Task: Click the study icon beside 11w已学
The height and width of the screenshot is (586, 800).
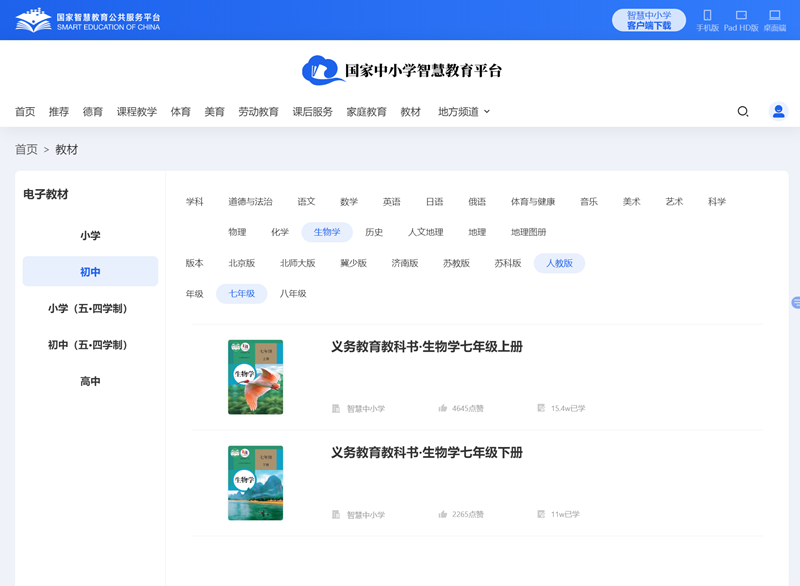Action: click(x=541, y=514)
